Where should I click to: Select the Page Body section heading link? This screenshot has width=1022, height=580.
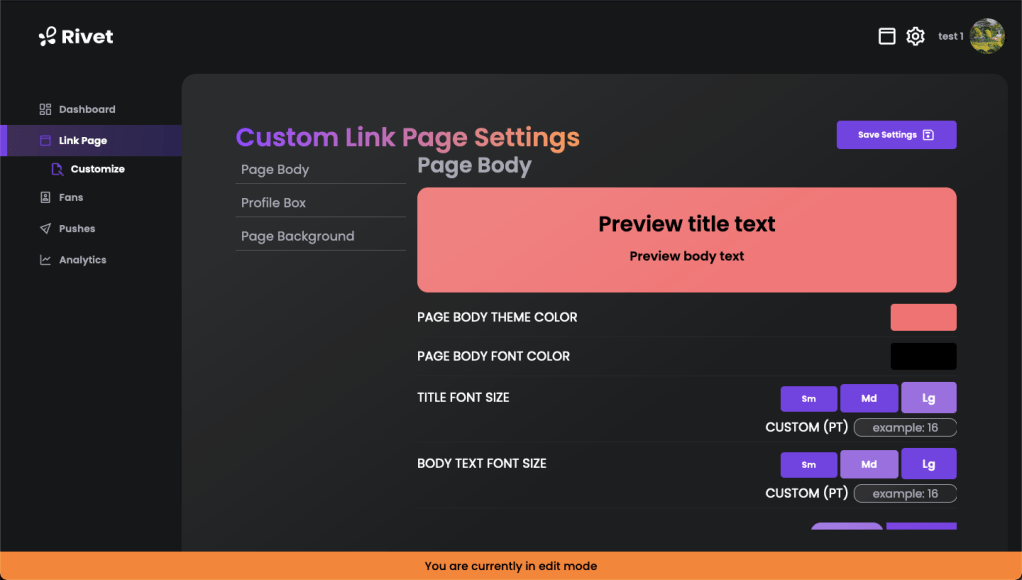274,169
